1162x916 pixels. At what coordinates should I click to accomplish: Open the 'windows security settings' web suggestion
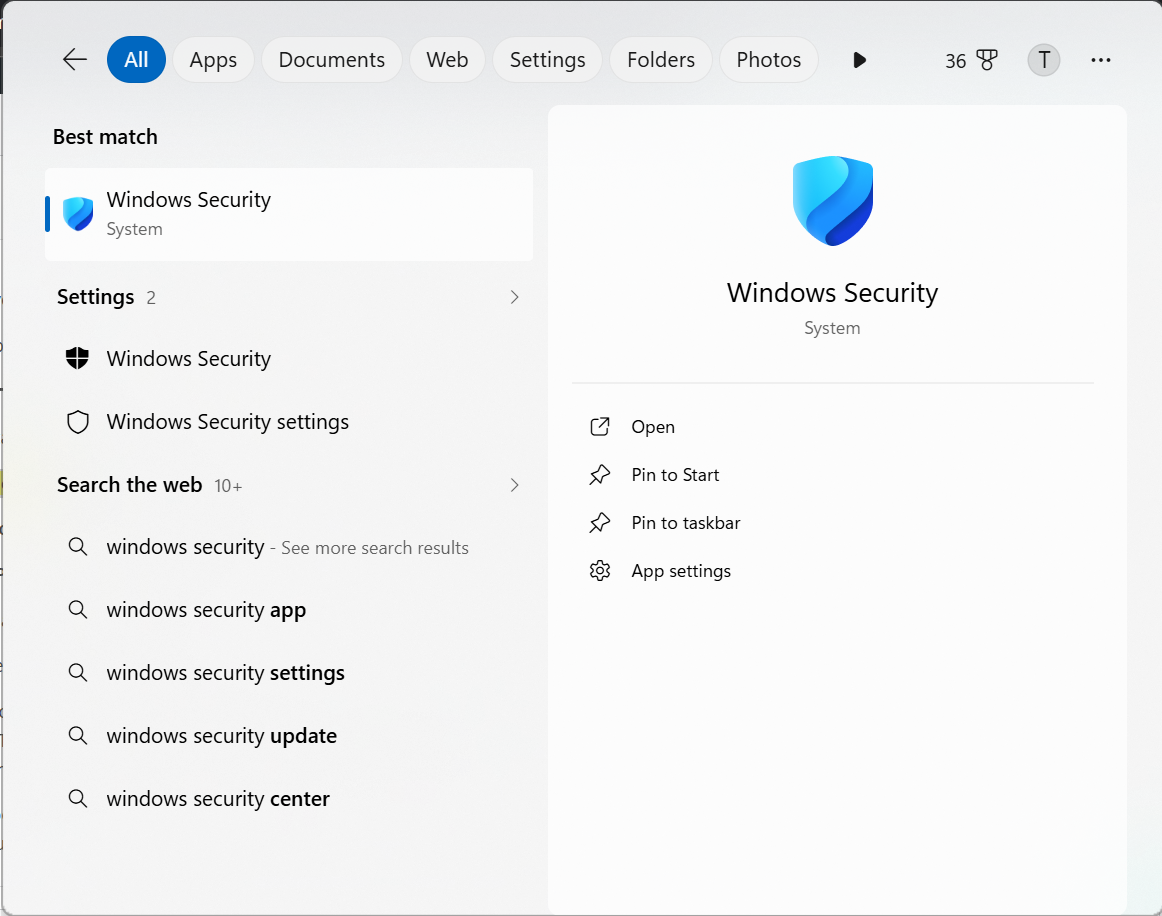pyautogui.click(x=289, y=673)
